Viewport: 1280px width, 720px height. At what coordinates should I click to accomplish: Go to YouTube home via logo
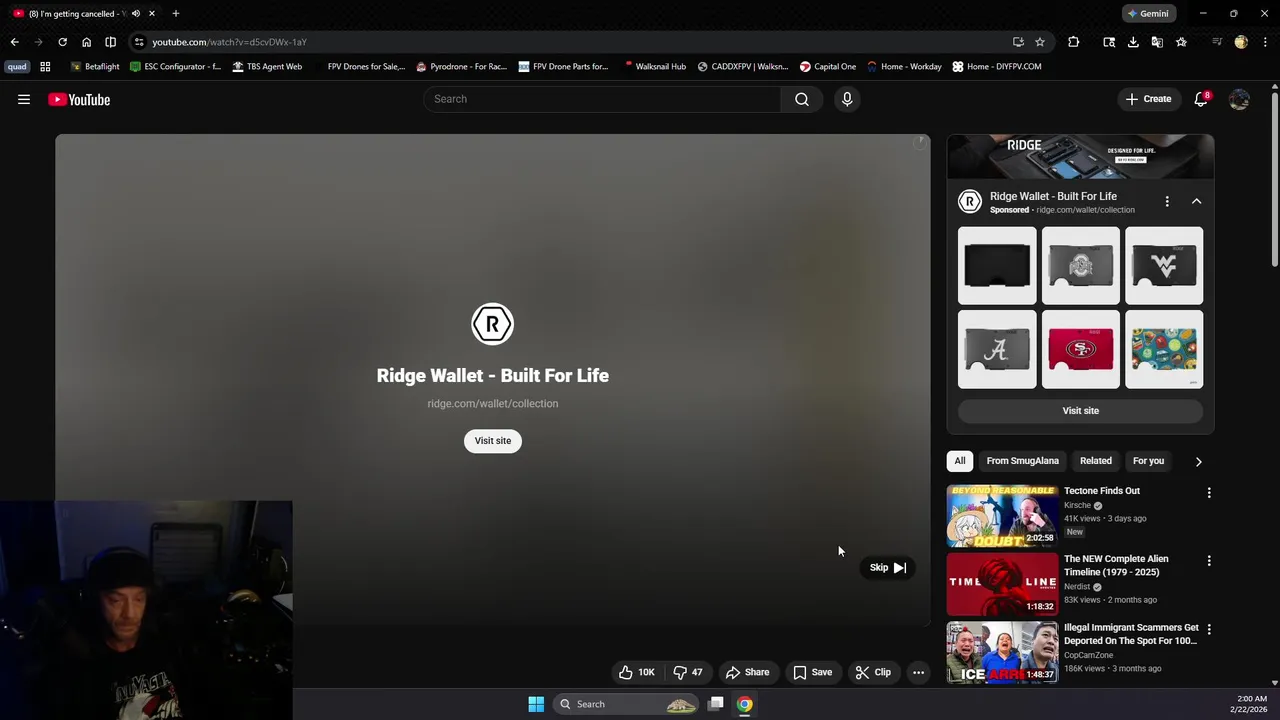pos(79,99)
